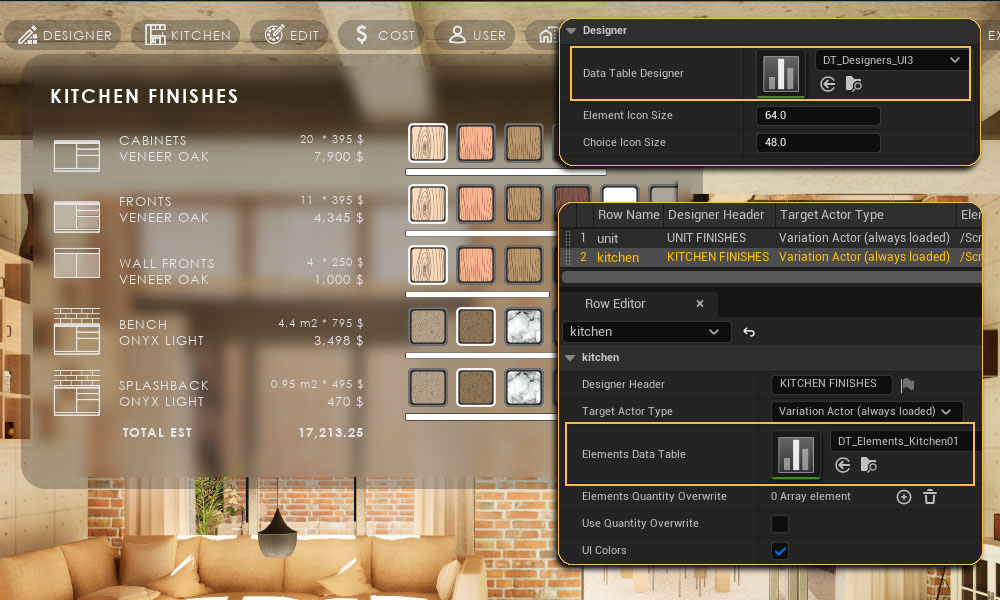Image resolution: width=1000 pixels, height=600 pixels.
Task: Click the Edit button in top bar
Action: pos(292,35)
